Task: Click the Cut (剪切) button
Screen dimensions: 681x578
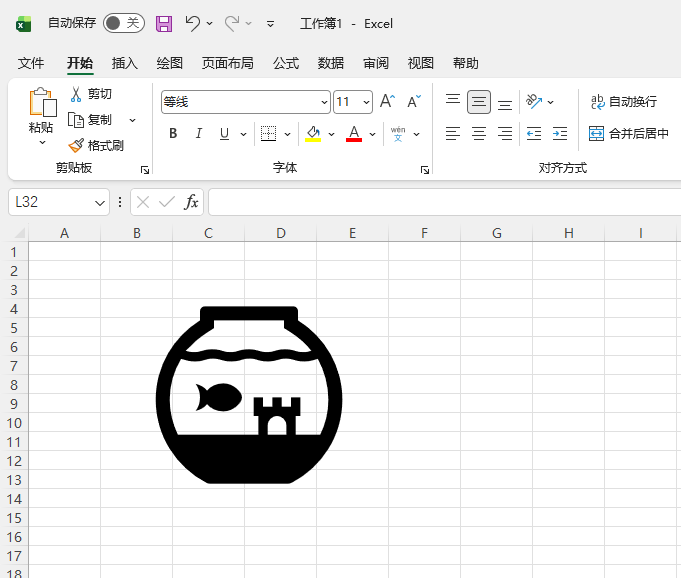Action: (x=91, y=94)
